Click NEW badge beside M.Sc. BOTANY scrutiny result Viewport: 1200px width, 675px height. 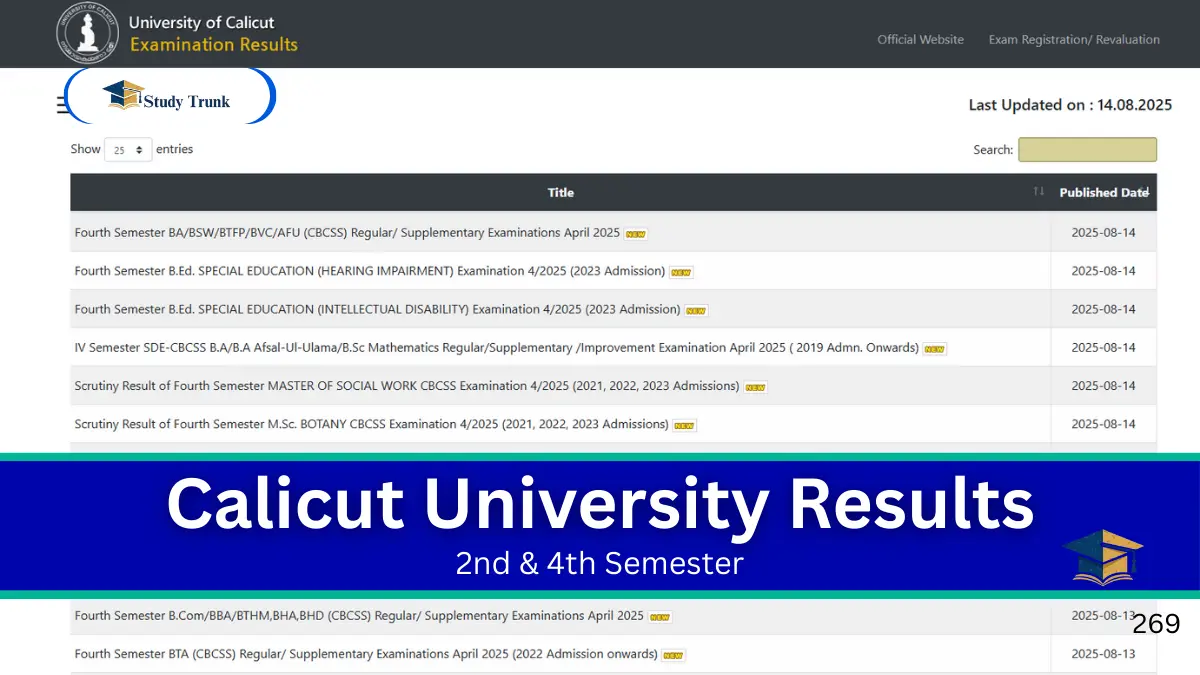[684, 426]
